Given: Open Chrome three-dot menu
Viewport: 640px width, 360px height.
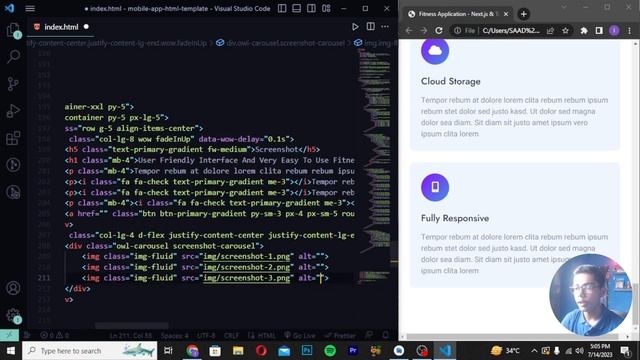Looking at the screenshot, I should (629, 31).
